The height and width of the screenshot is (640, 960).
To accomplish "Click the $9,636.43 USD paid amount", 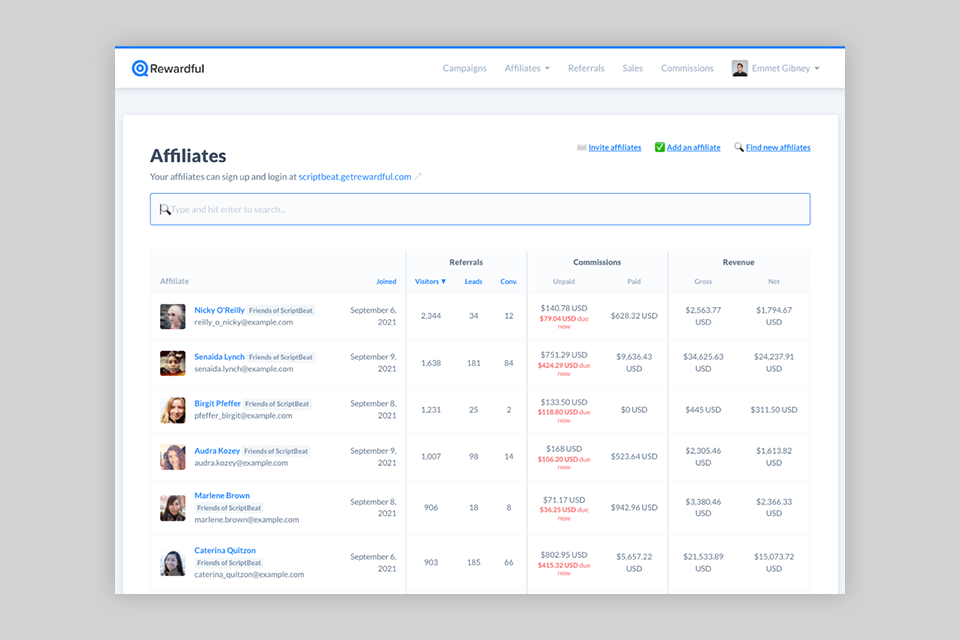I will pos(634,363).
